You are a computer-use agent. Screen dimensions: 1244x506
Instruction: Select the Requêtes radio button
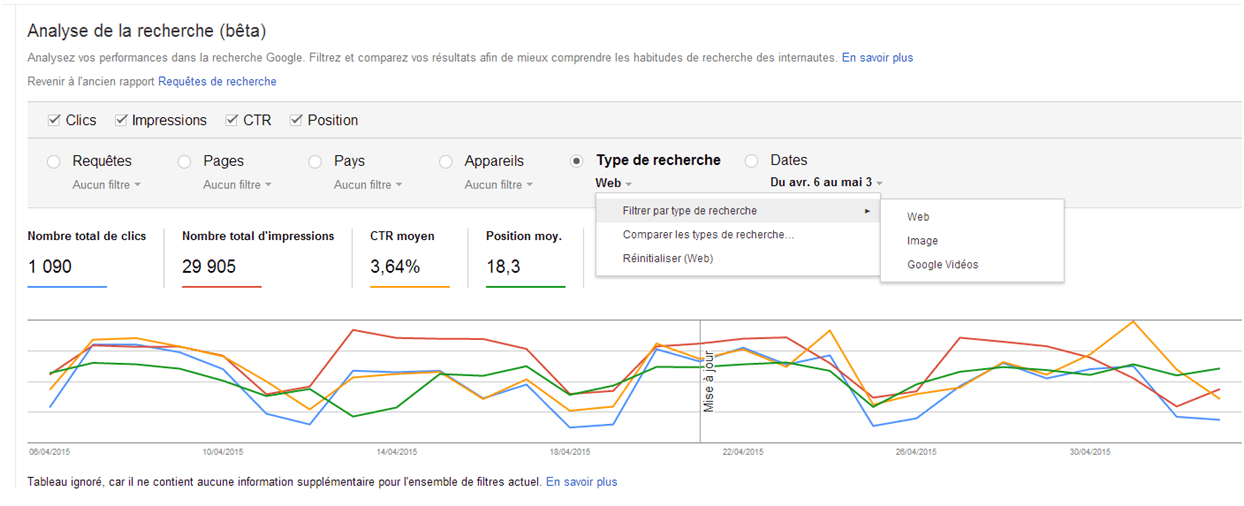point(54,161)
